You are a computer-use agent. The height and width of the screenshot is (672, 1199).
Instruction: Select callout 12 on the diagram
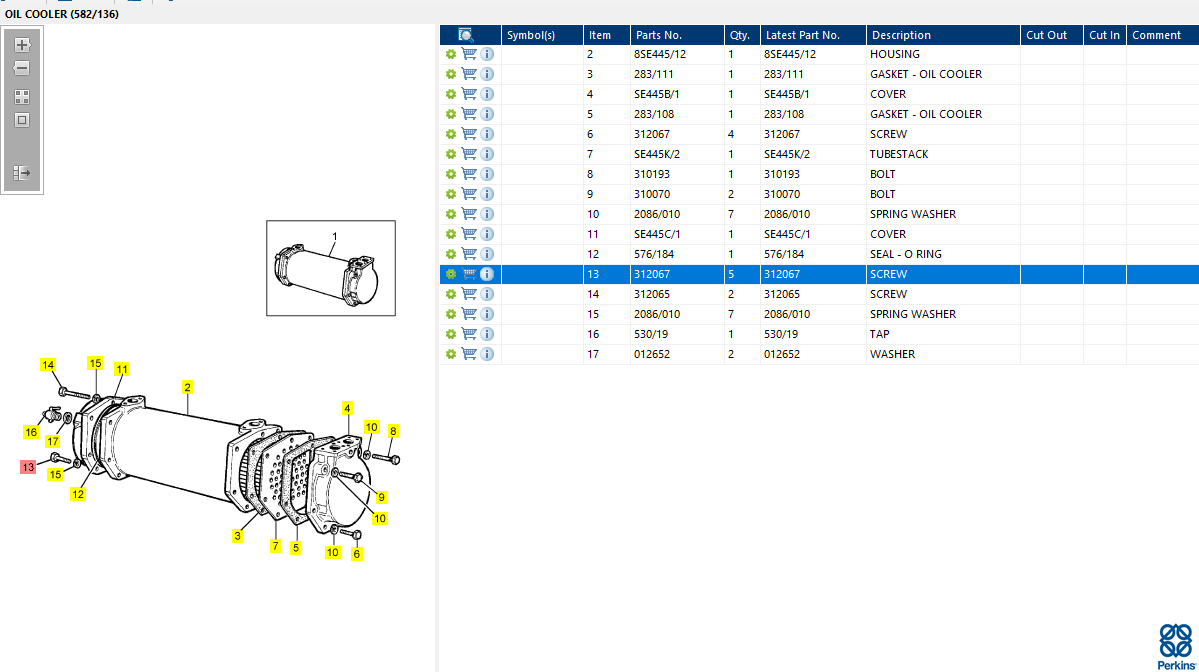click(x=78, y=495)
